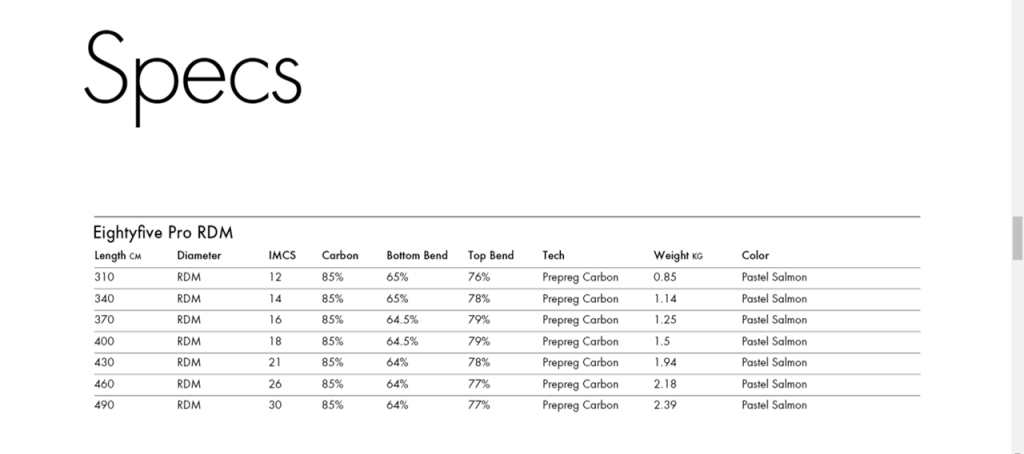Viewport: 1024px width, 454px height.
Task: Select the Eightyfive Pro RDM table title
Action: (163, 232)
